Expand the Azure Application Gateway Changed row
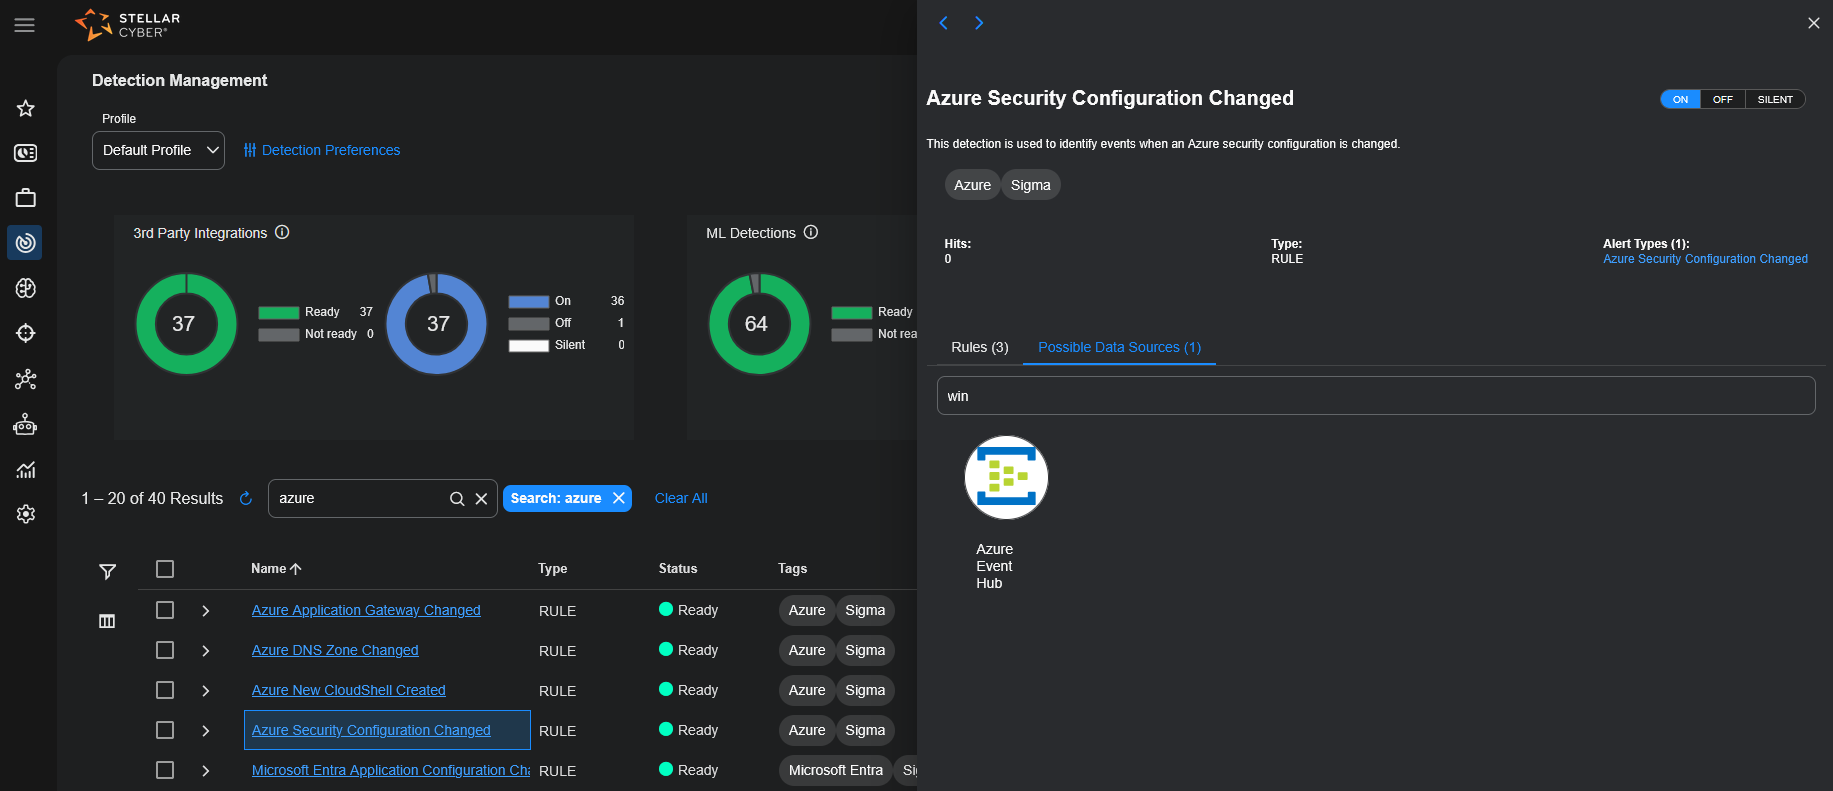 (206, 610)
